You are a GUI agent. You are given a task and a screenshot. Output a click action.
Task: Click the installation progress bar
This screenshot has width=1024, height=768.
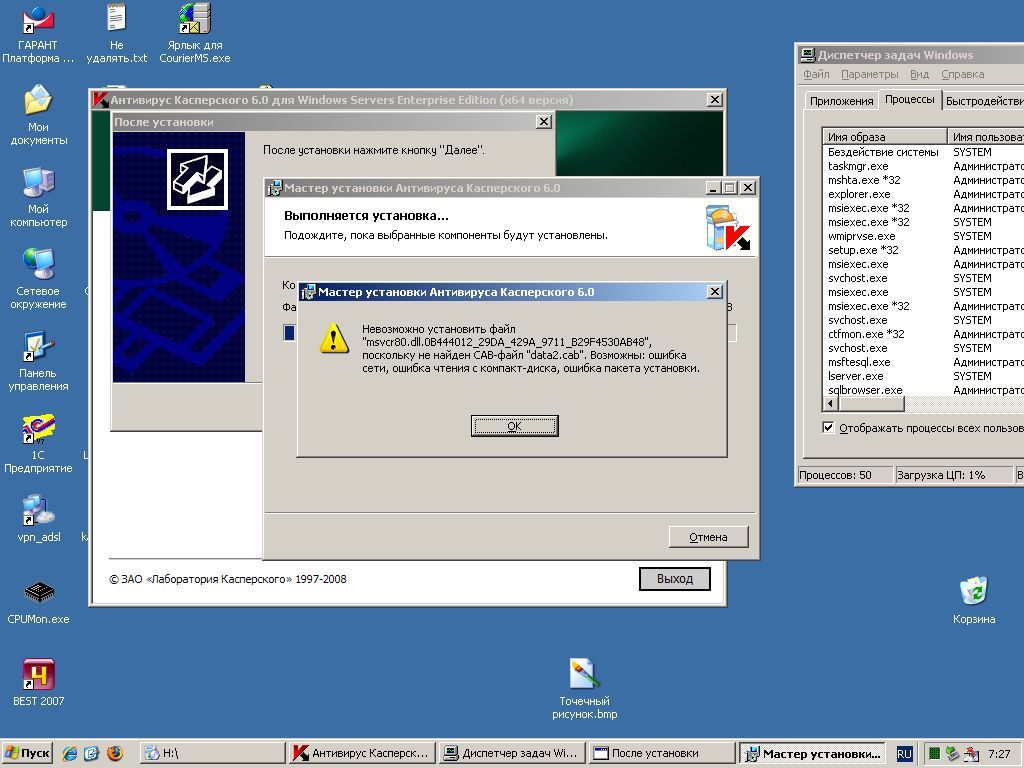click(509, 333)
